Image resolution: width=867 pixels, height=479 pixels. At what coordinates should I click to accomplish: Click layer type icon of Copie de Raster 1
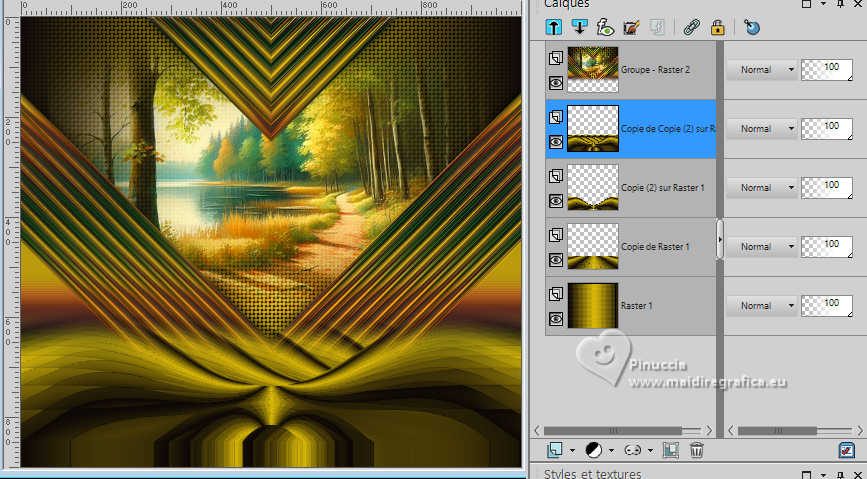[556, 235]
